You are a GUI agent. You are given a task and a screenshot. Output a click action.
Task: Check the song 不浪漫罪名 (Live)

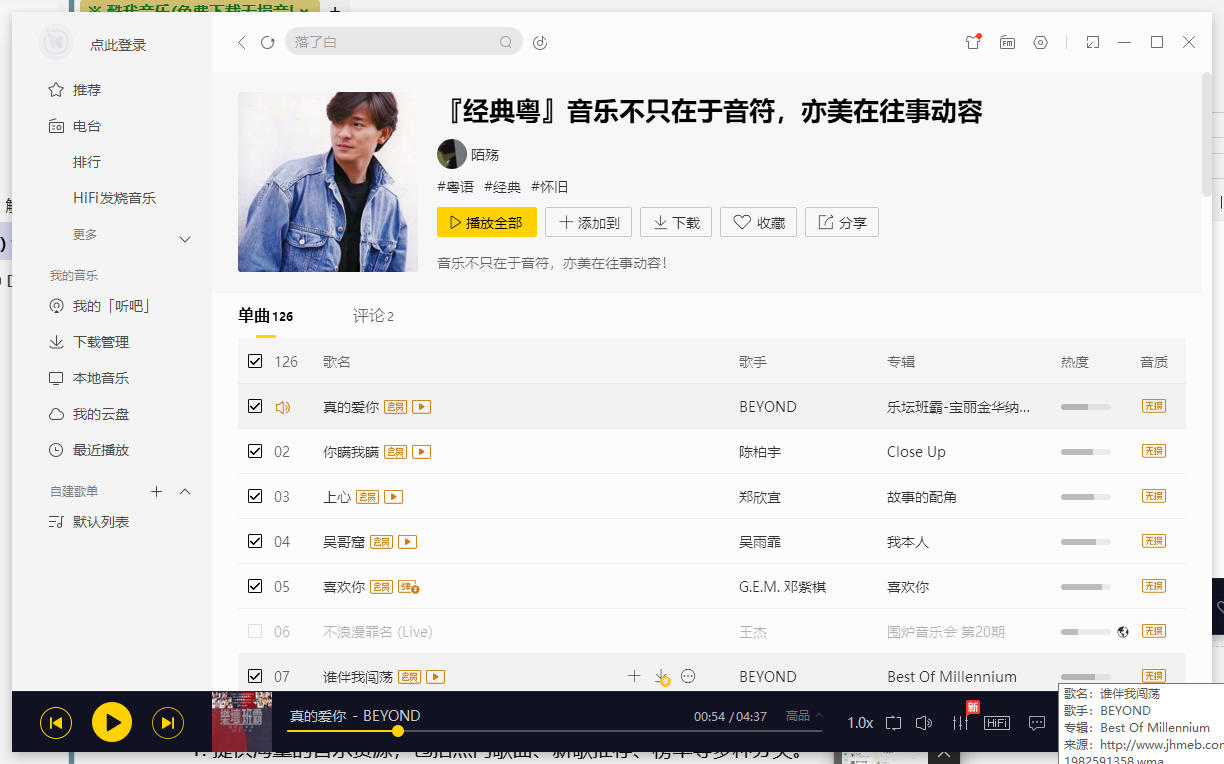click(x=255, y=631)
